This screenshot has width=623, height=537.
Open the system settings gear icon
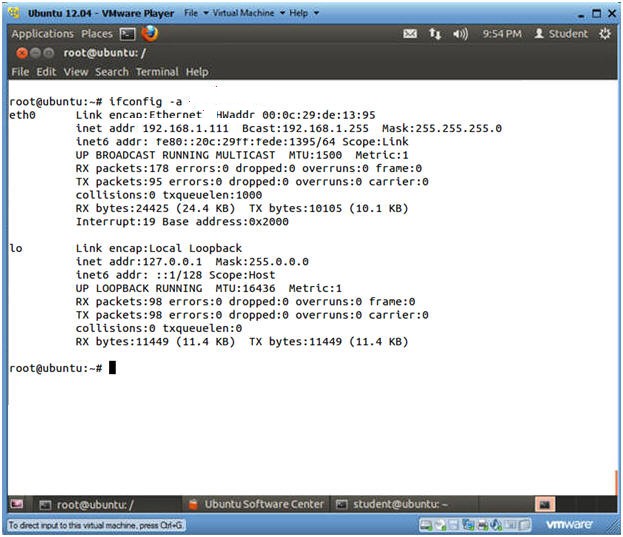click(x=605, y=34)
